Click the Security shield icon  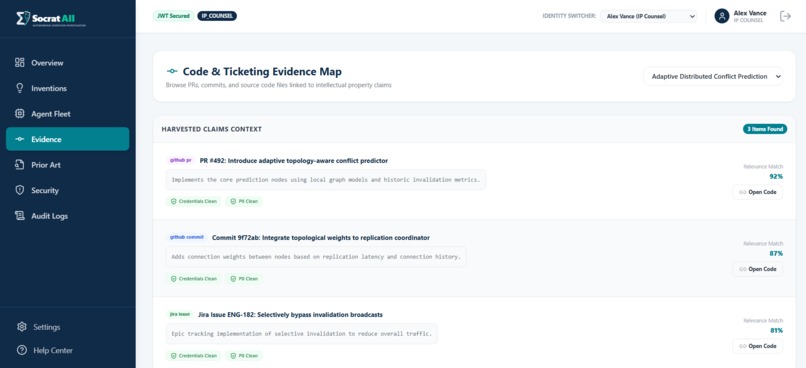[x=20, y=190]
